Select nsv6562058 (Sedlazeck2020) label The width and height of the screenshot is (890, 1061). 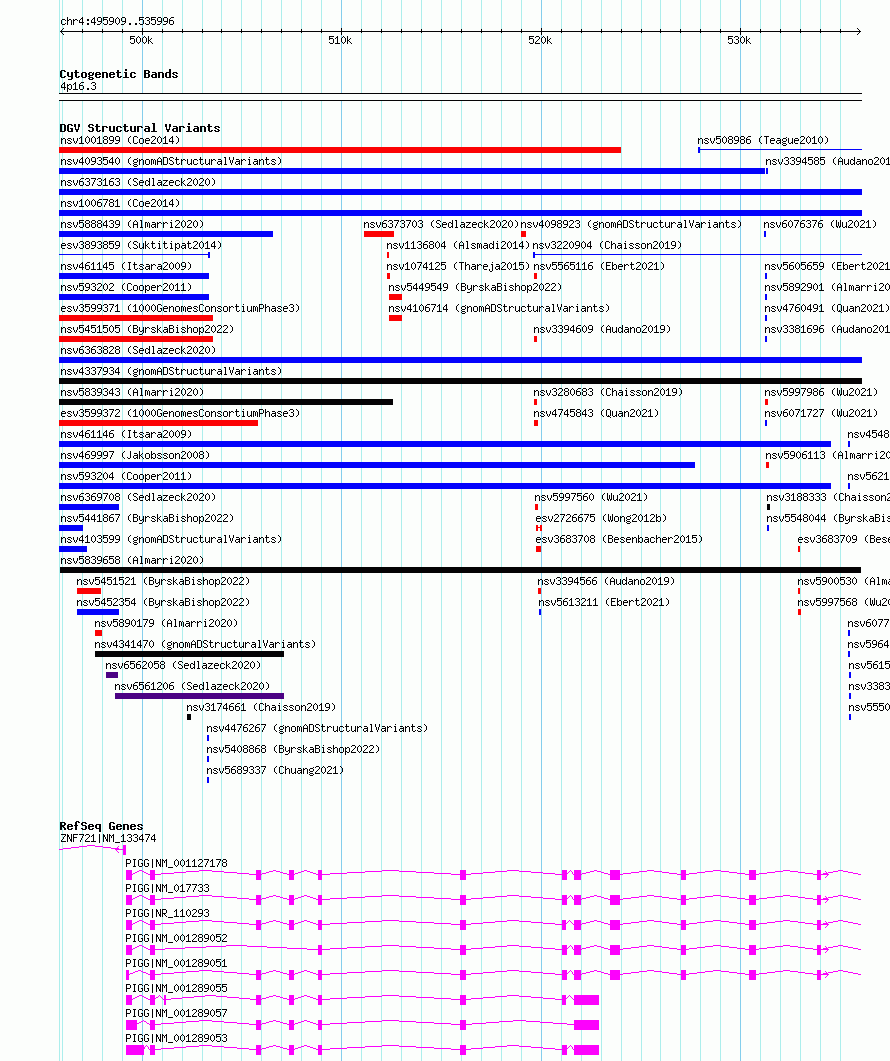tap(183, 664)
